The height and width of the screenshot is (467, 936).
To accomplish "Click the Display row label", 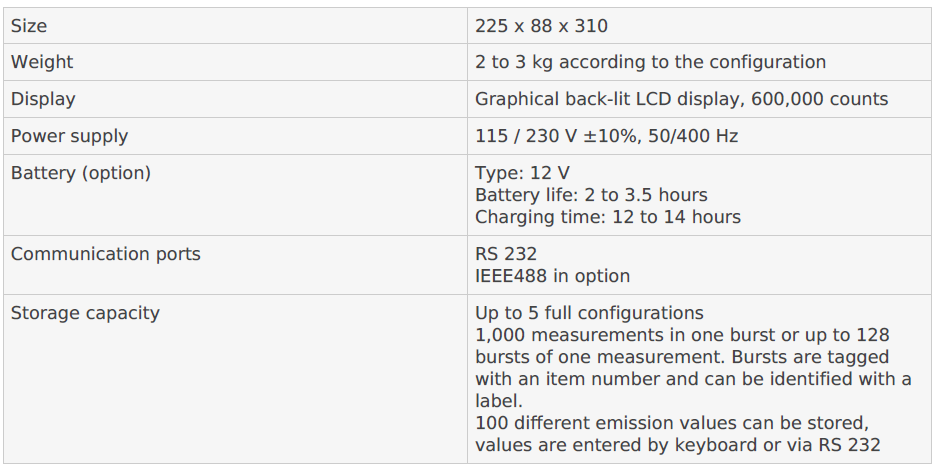I will click(43, 99).
